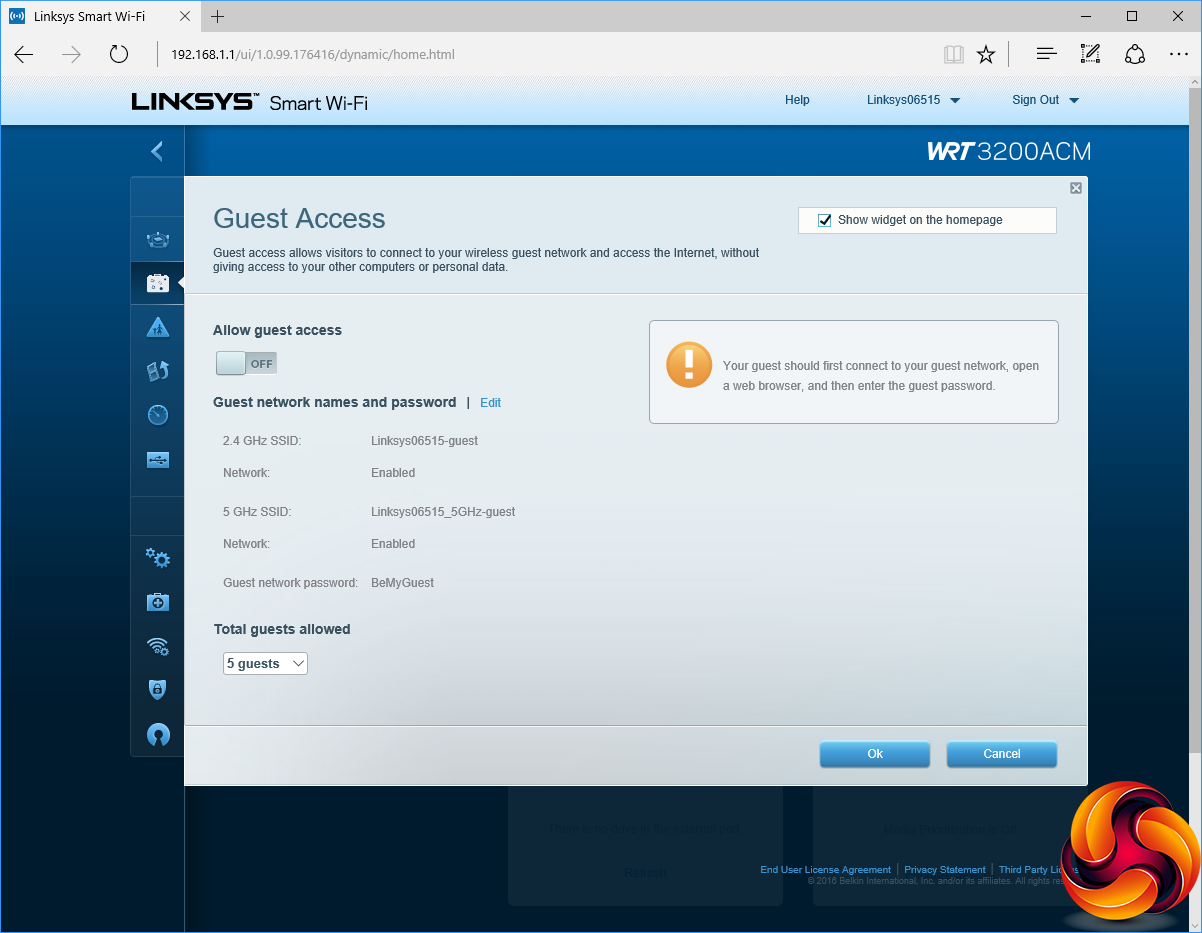Image resolution: width=1202 pixels, height=933 pixels.
Task: Toggle Allow guest access switch
Action: pyautogui.click(x=246, y=364)
